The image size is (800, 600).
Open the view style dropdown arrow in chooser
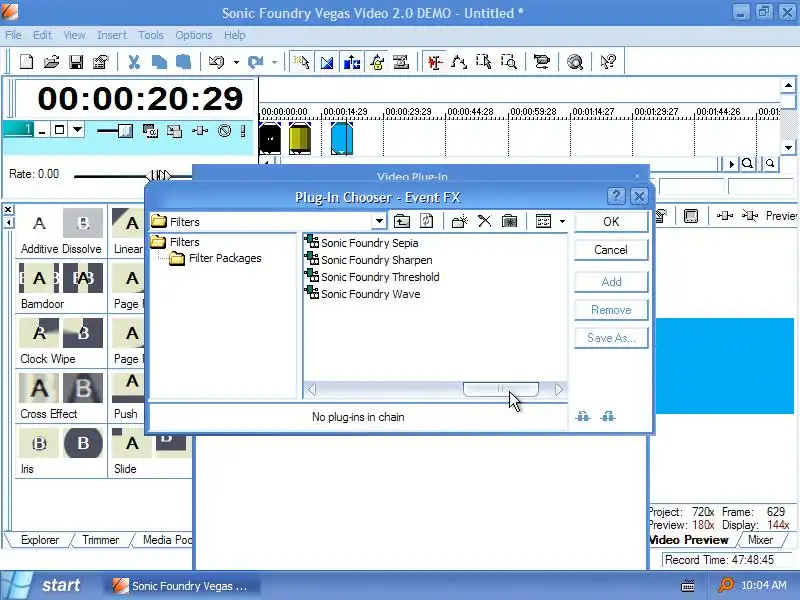click(562, 221)
